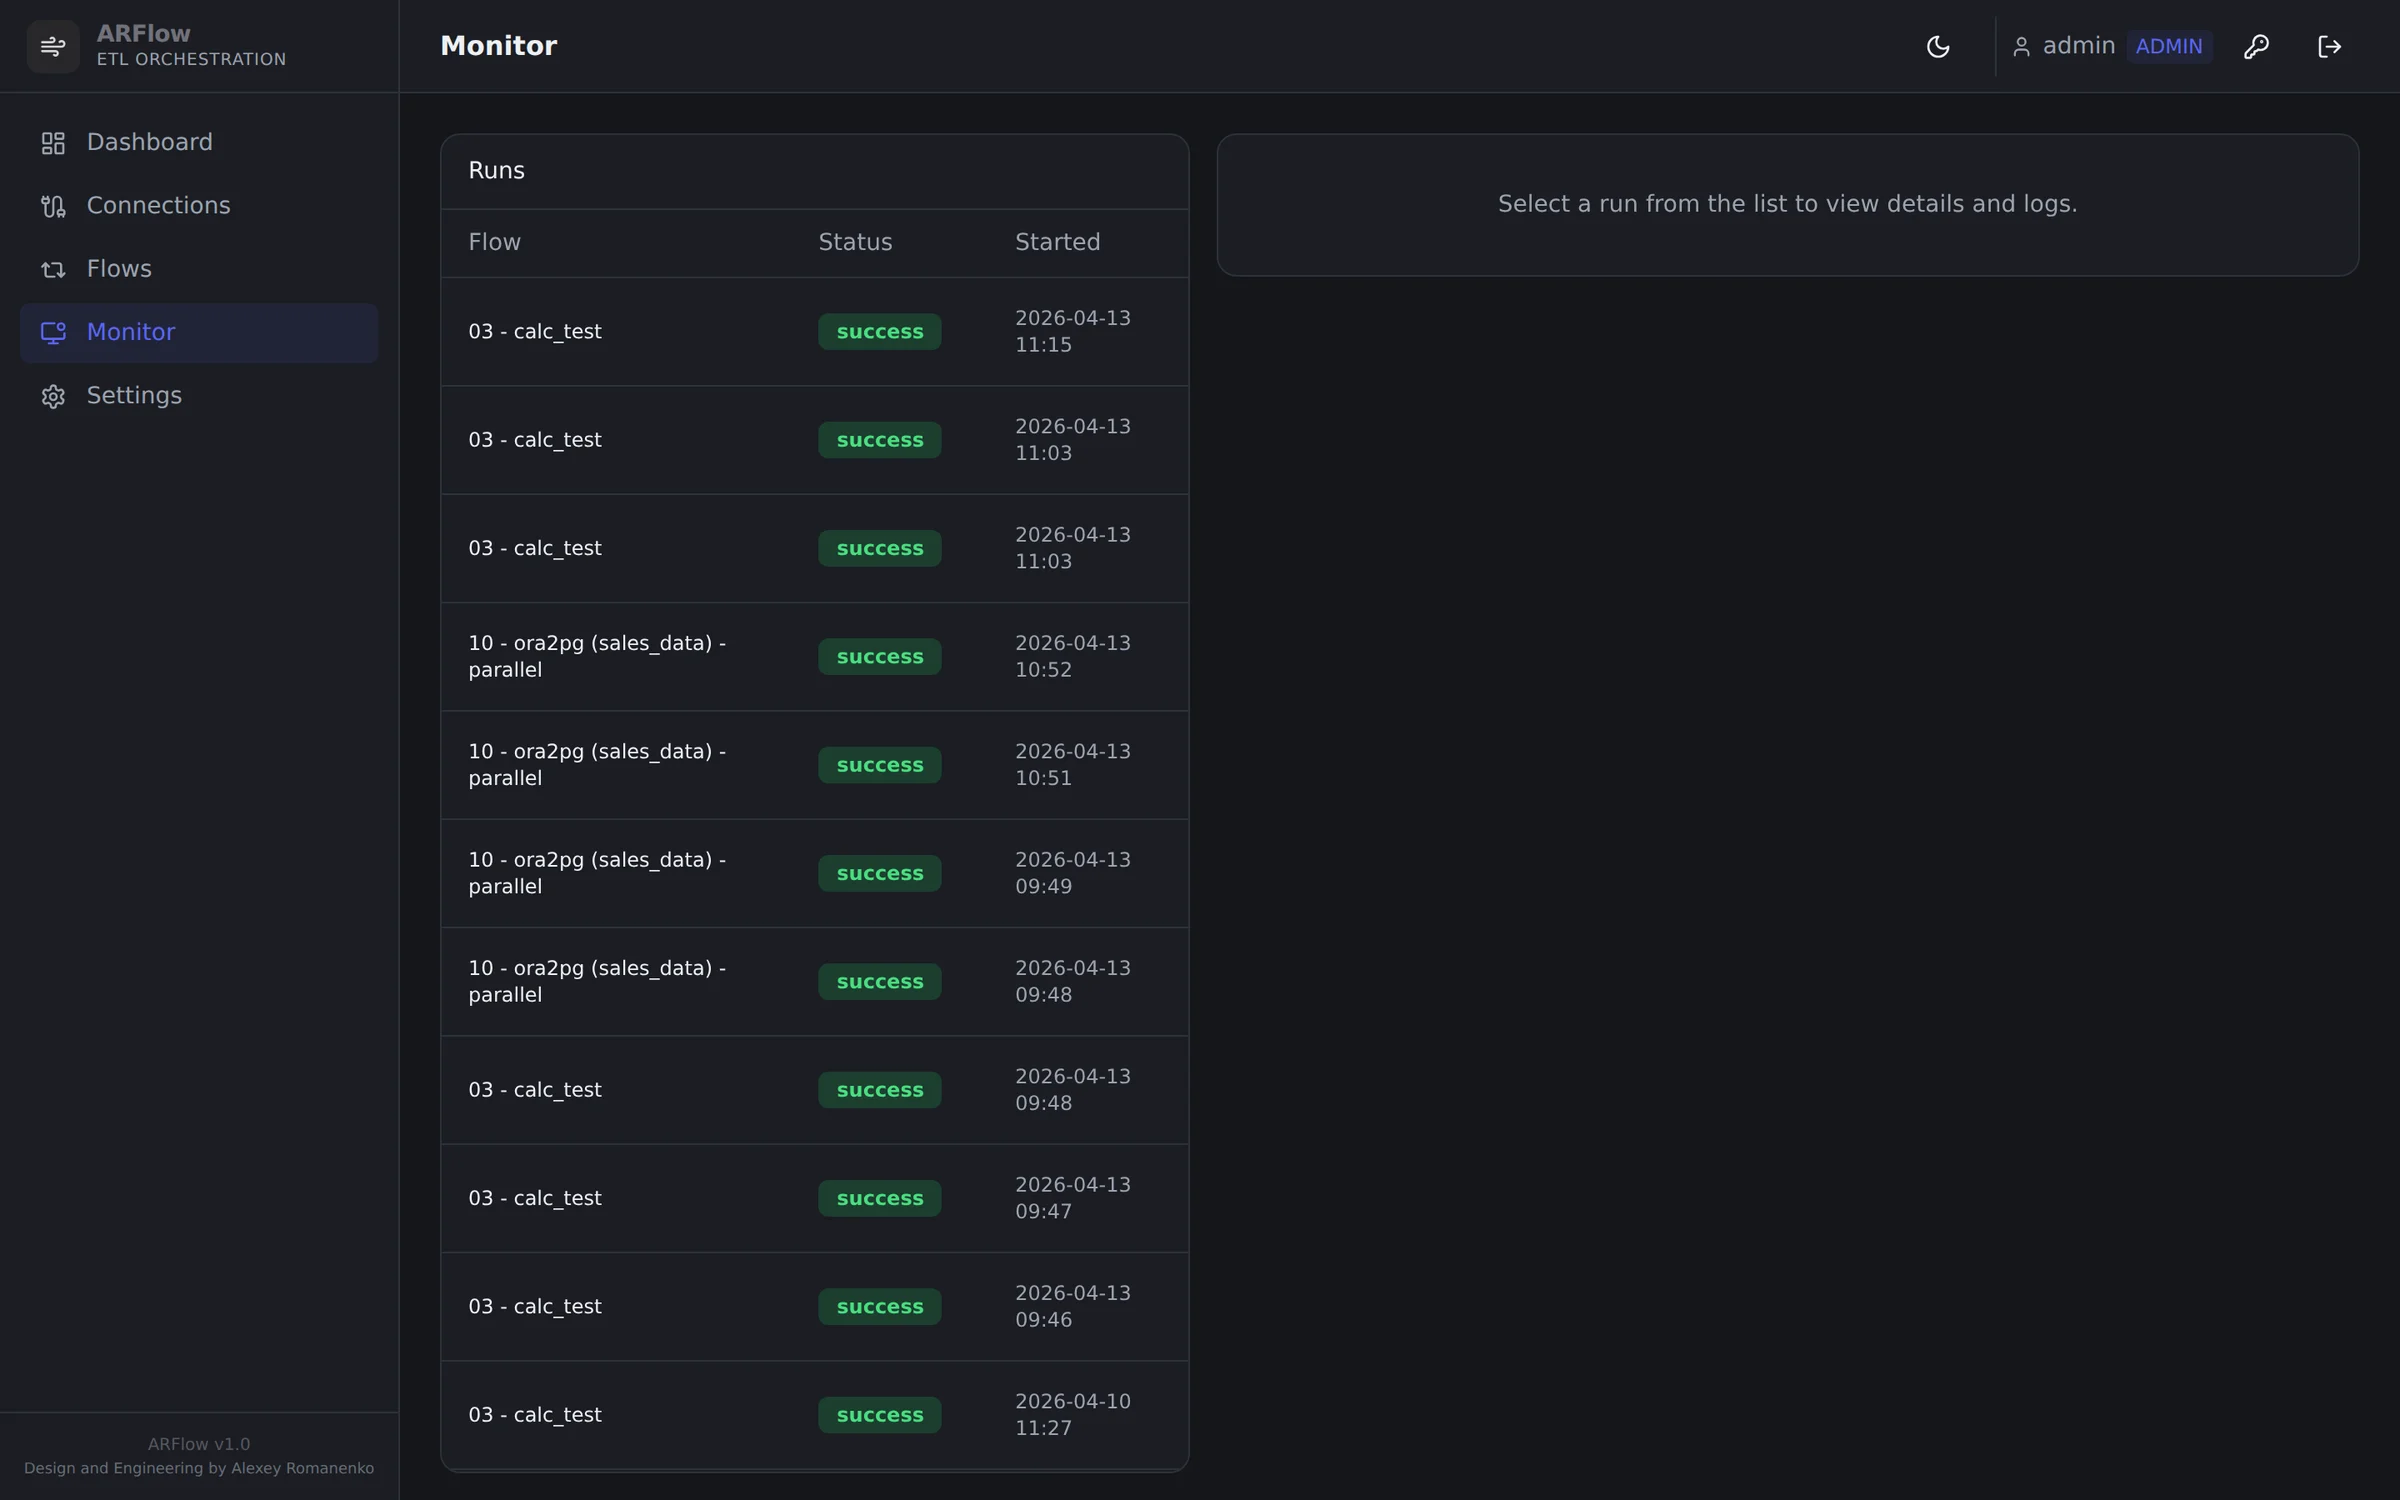Navigate to Flows
The image size is (2400, 1500).
(x=199, y=269)
